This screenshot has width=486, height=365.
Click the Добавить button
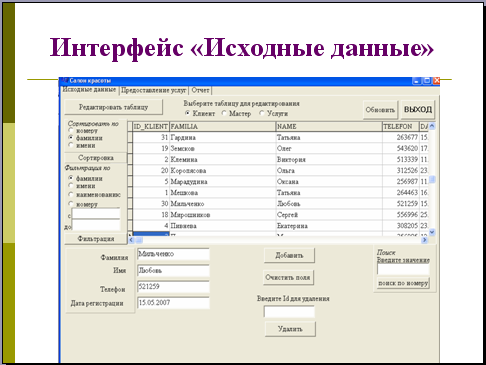point(289,255)
